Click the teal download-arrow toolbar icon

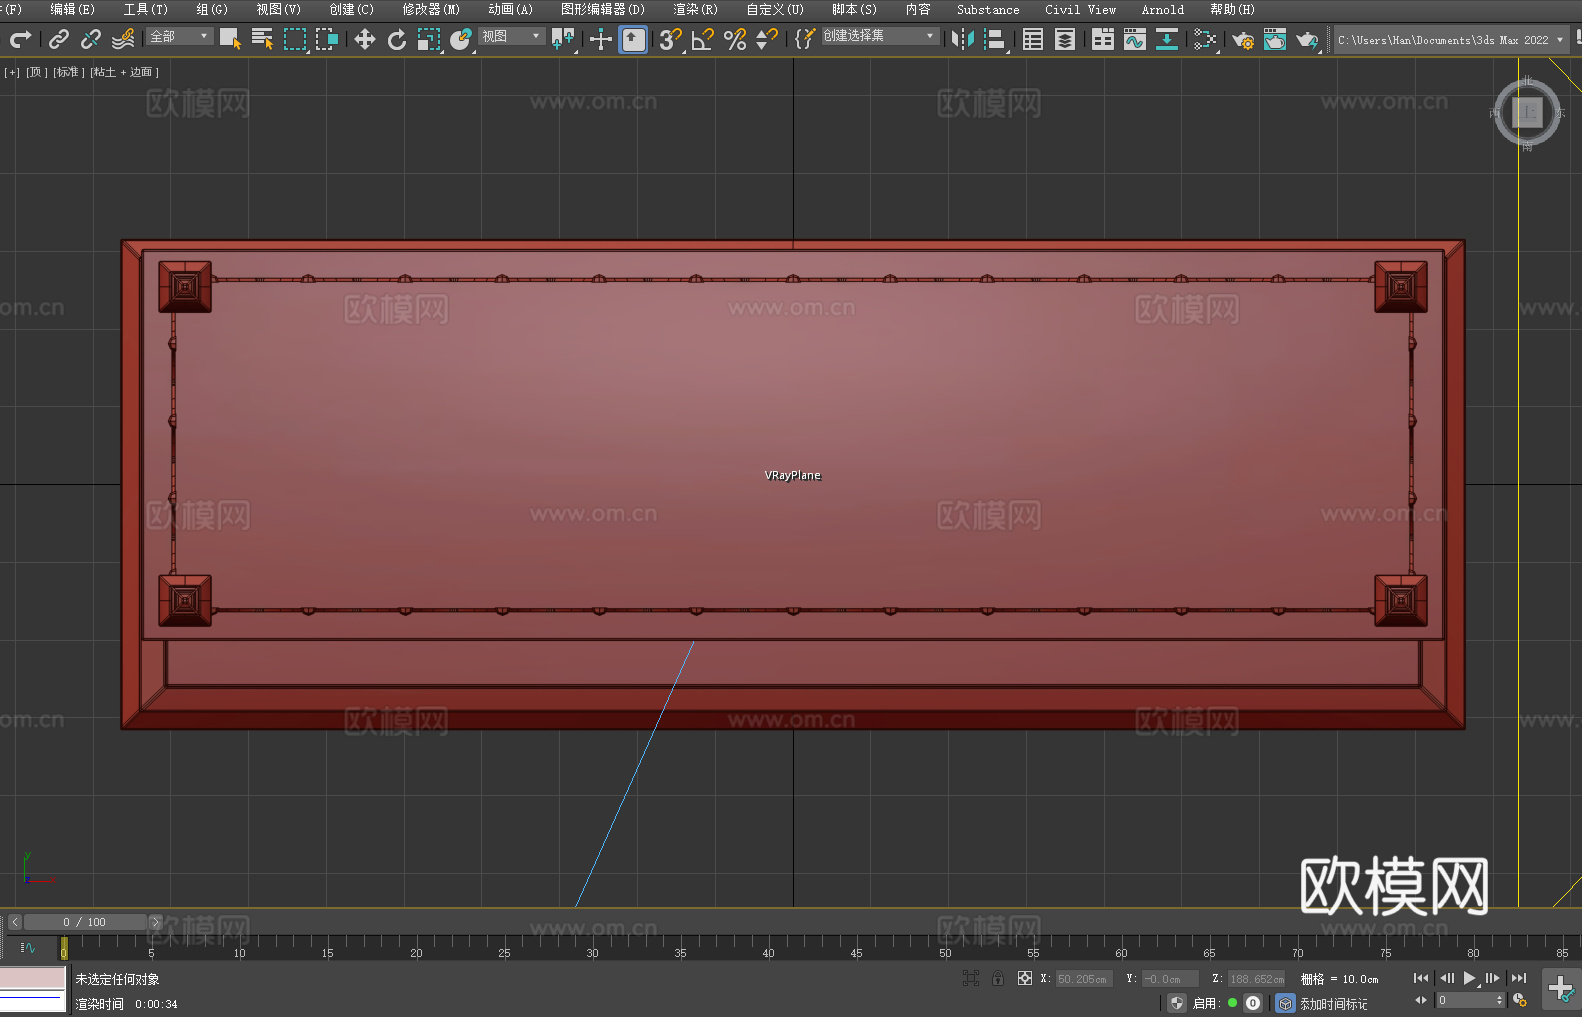[1167, 39]
